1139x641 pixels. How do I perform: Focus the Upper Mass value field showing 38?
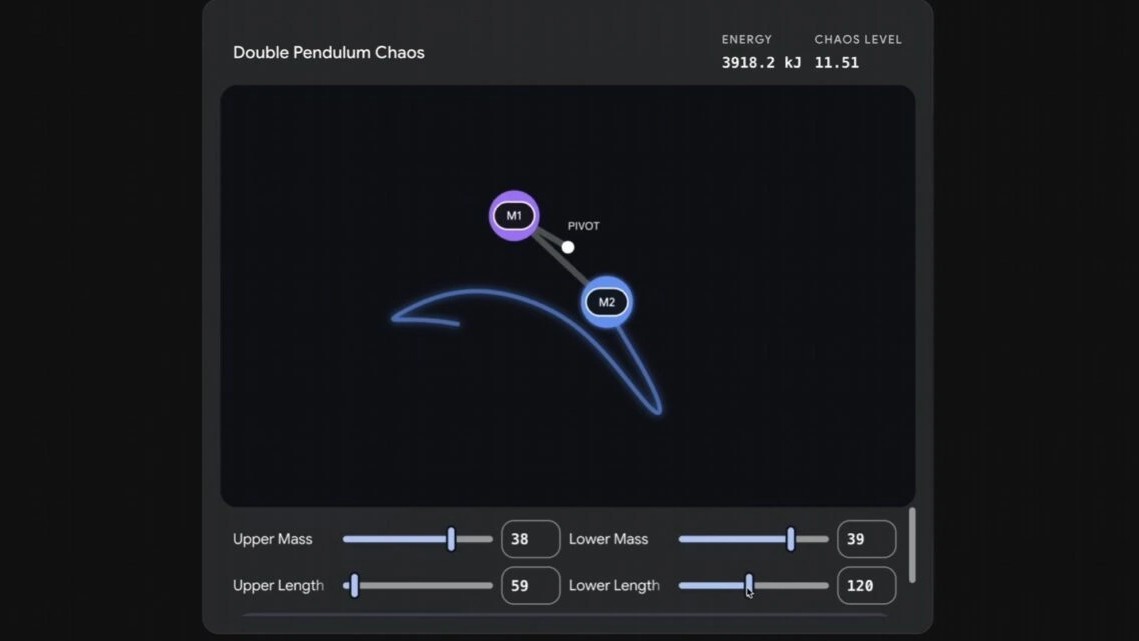point(530,539)
